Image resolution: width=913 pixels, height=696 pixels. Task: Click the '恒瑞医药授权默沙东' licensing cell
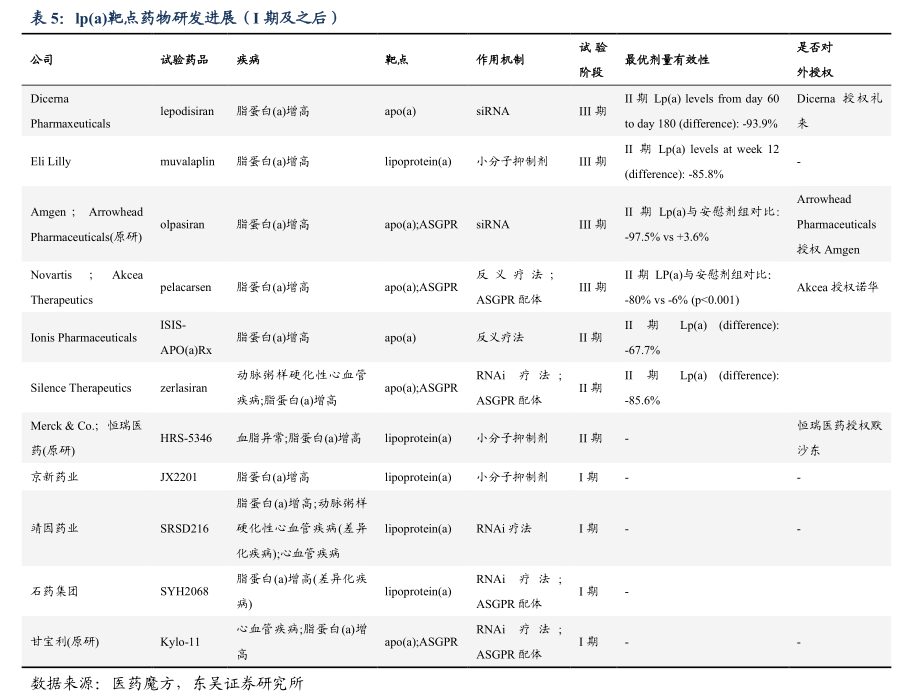coord(840,438)
